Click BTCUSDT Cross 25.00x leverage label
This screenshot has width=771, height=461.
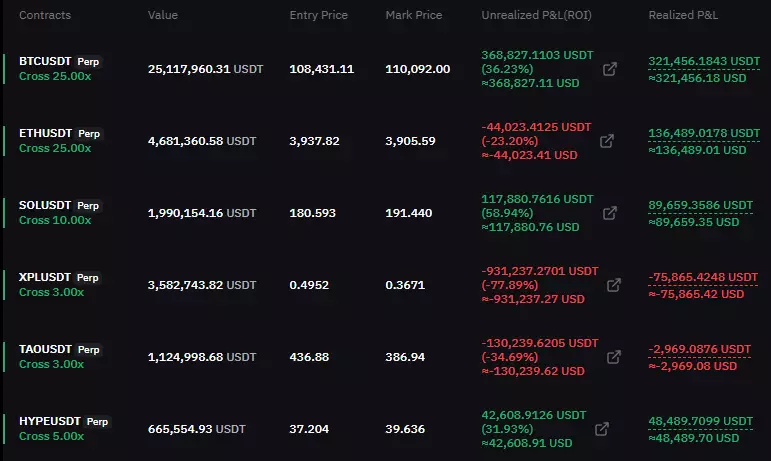click(55, 77)
